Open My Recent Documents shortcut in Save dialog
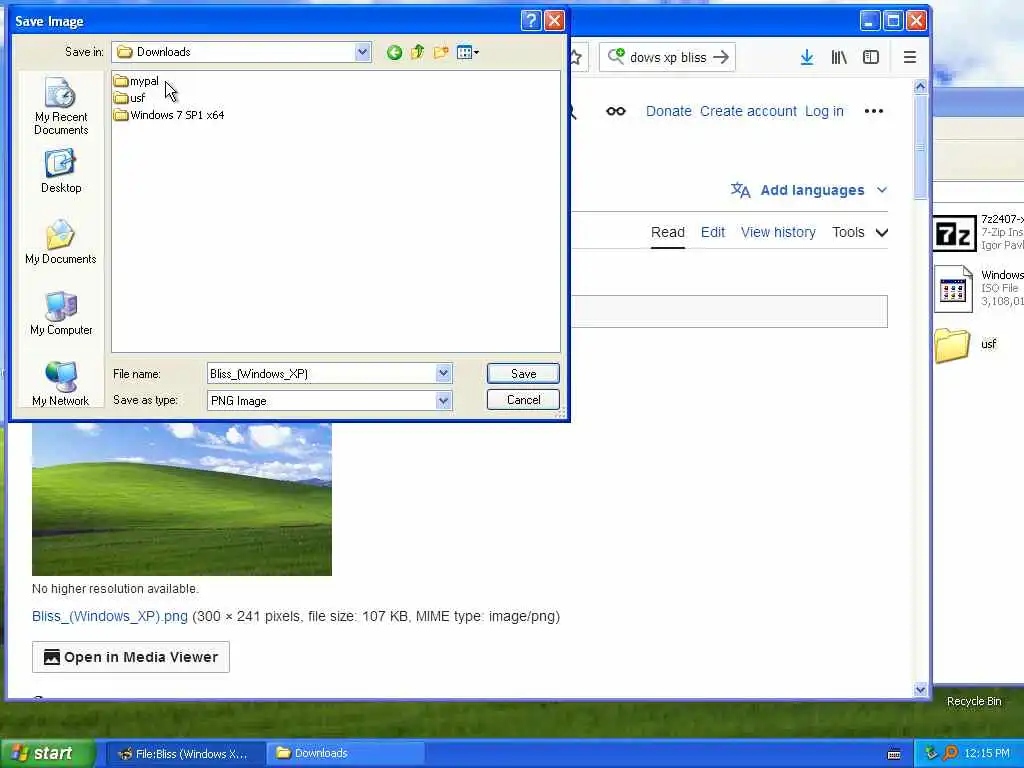 (x=61, y=106)
